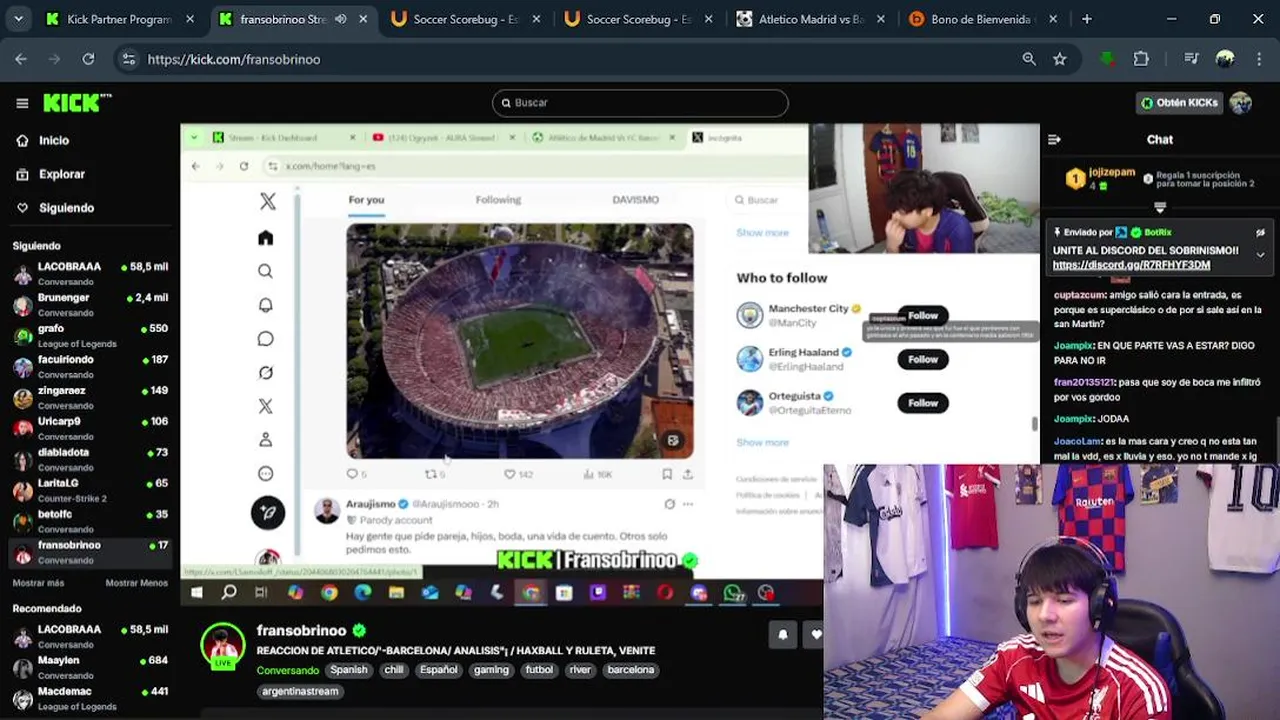The height and width of the screenshot is (720, 1280).
Task: Click the argentinastream tag
Action: [300, 691]
